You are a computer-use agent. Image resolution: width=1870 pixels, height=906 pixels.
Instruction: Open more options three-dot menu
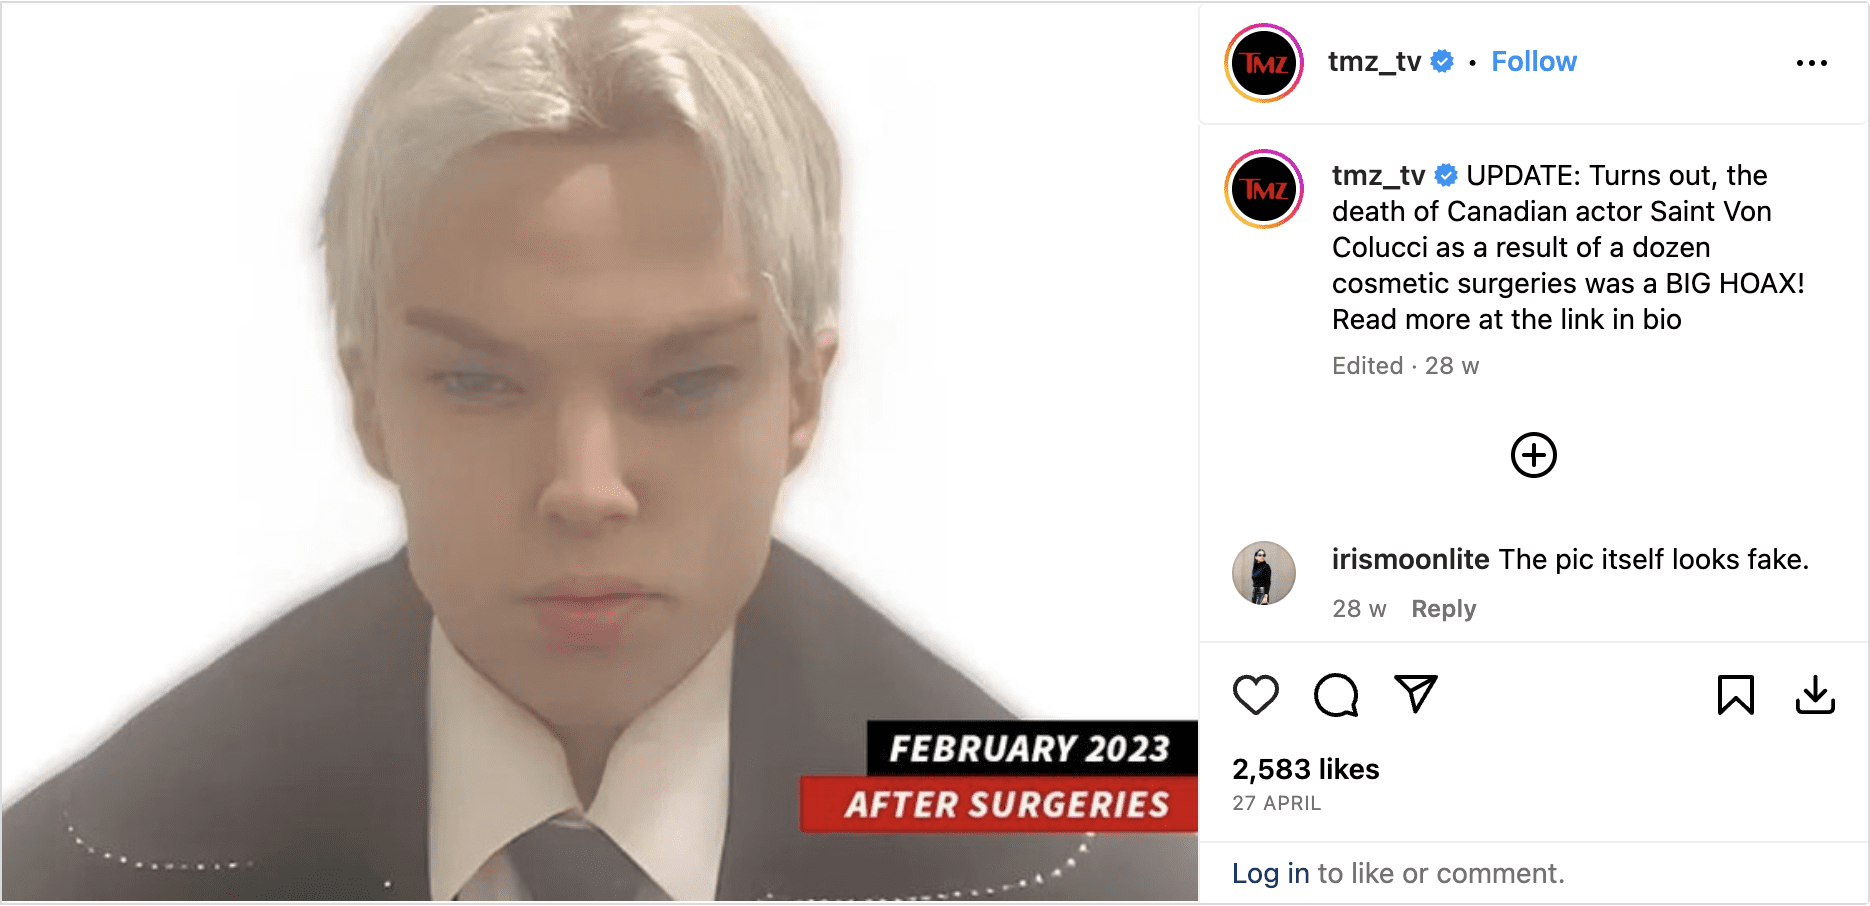(x=1812, y=63)
